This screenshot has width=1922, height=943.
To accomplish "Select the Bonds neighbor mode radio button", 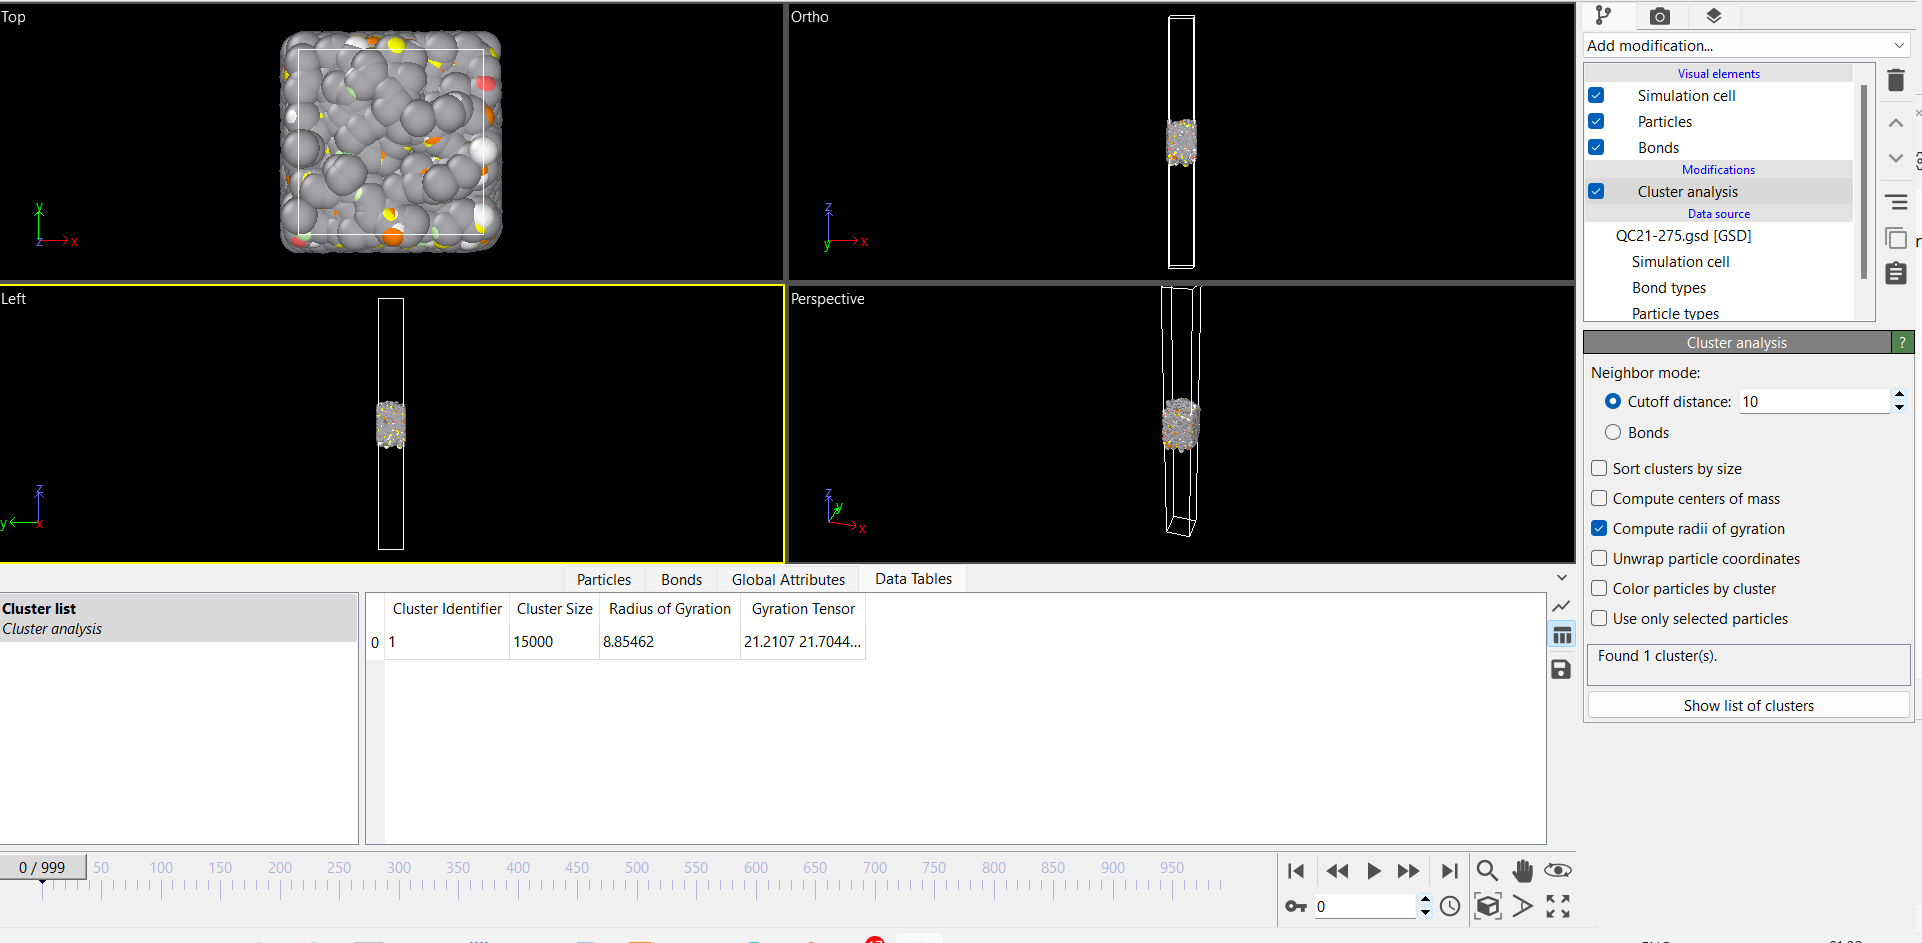I will 1613,432.
